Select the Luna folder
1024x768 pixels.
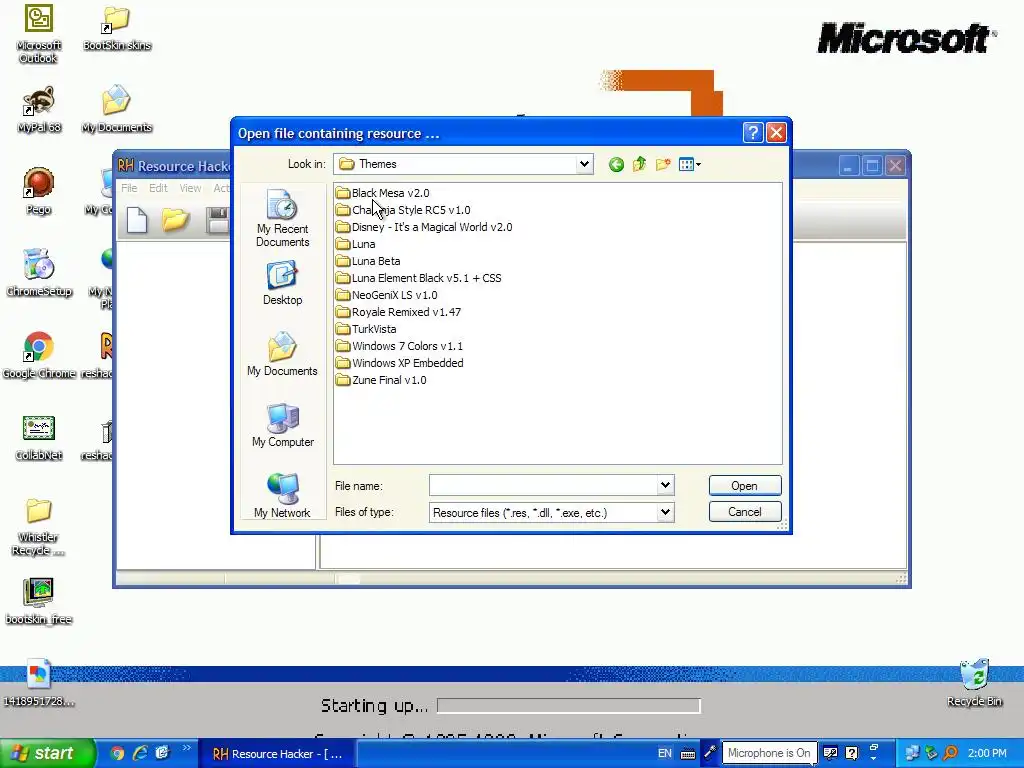click(x=356, y=244)
